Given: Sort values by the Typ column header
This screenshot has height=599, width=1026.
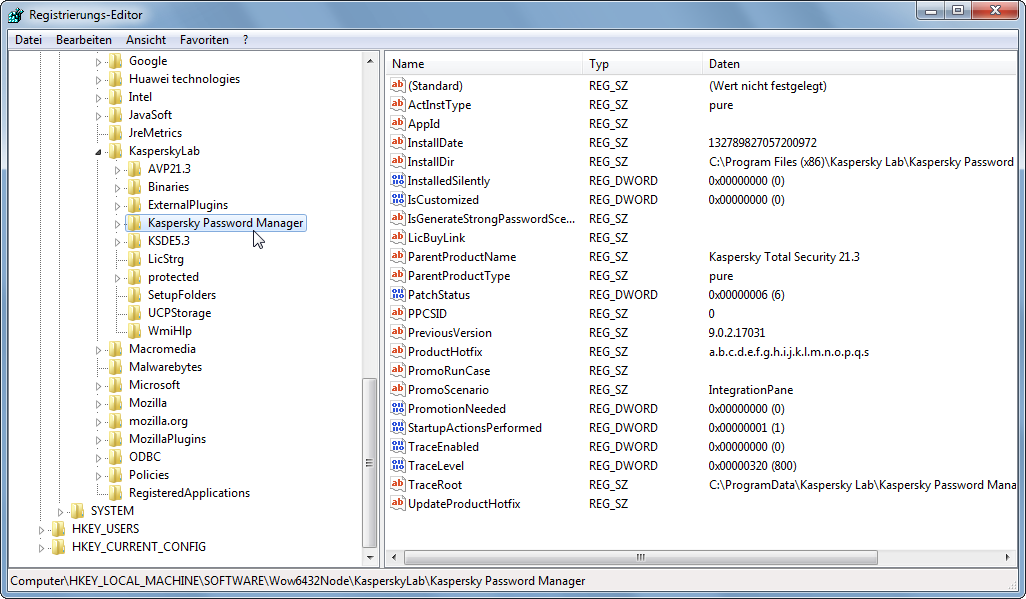Looking at the screenshot, I should (643, 64).
